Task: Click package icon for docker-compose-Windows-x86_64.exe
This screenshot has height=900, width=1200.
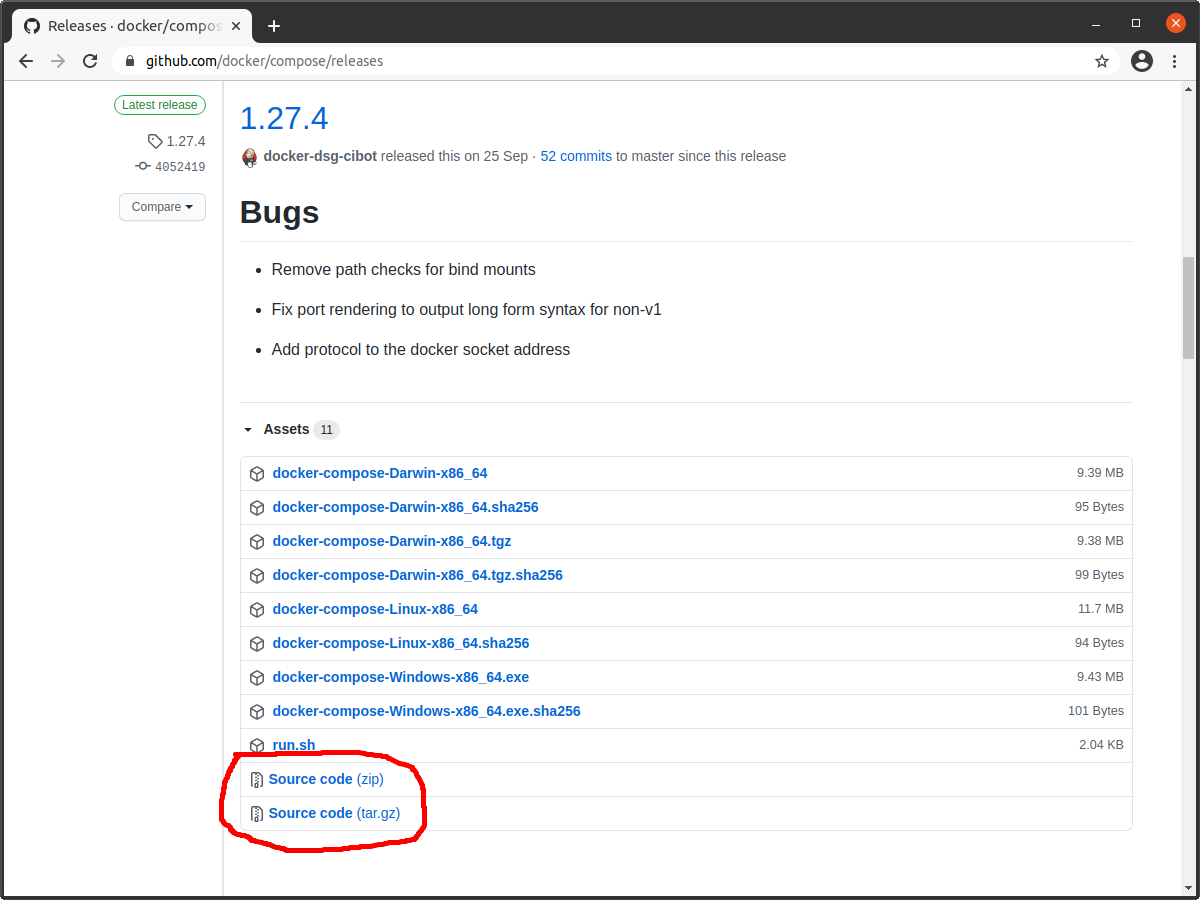Action: tap(257, 678)
